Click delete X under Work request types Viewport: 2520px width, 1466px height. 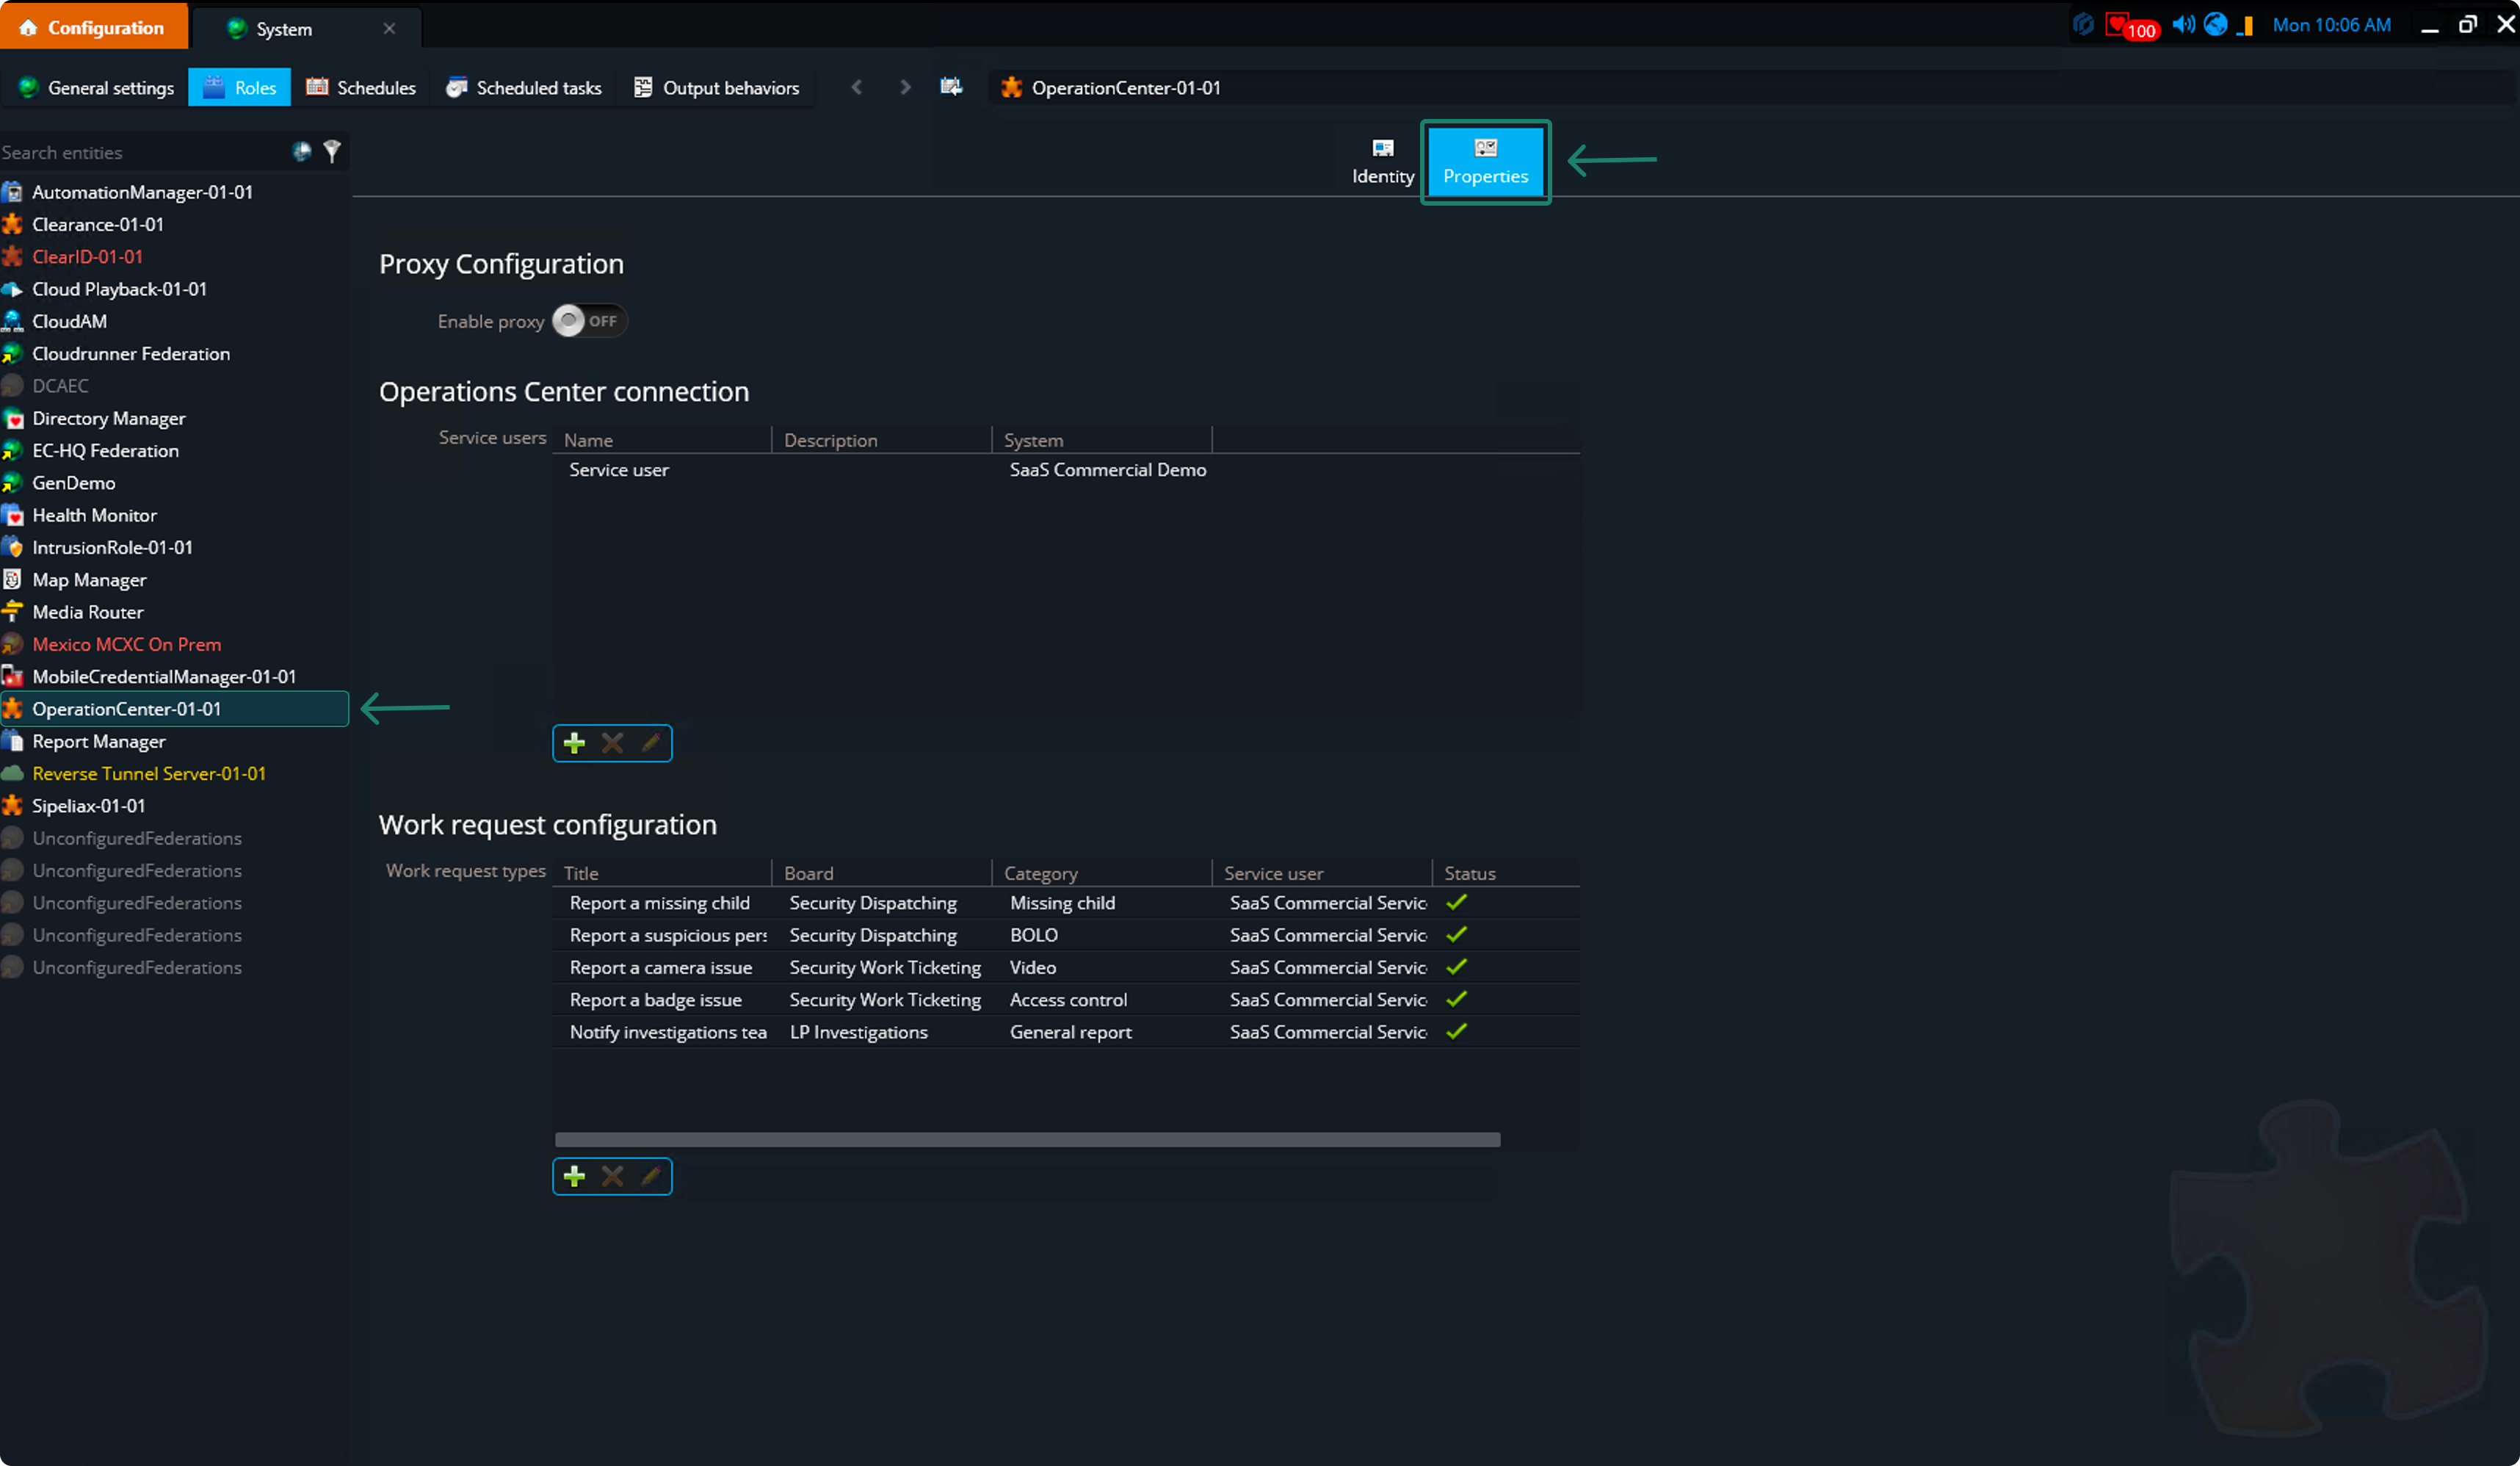coord(612,1176)
